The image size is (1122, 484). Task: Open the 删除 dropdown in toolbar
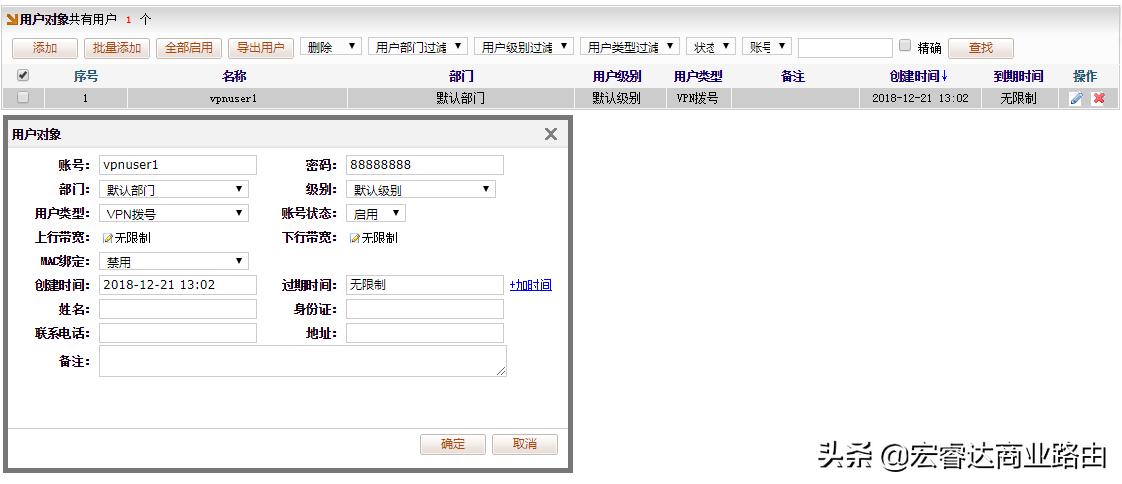coord(331,47)
